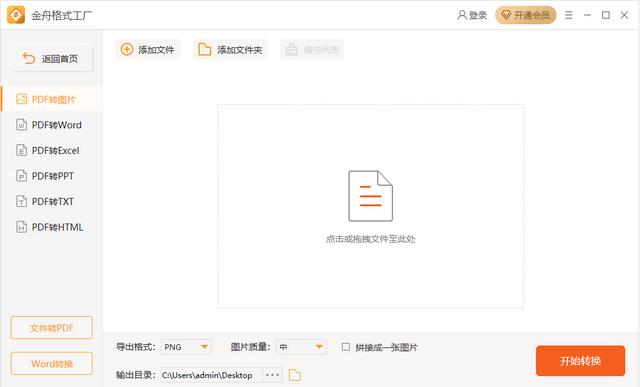The image size is (640, 387).
Task: Click the 返回首页 back to home button
Action: click(52, 59)
